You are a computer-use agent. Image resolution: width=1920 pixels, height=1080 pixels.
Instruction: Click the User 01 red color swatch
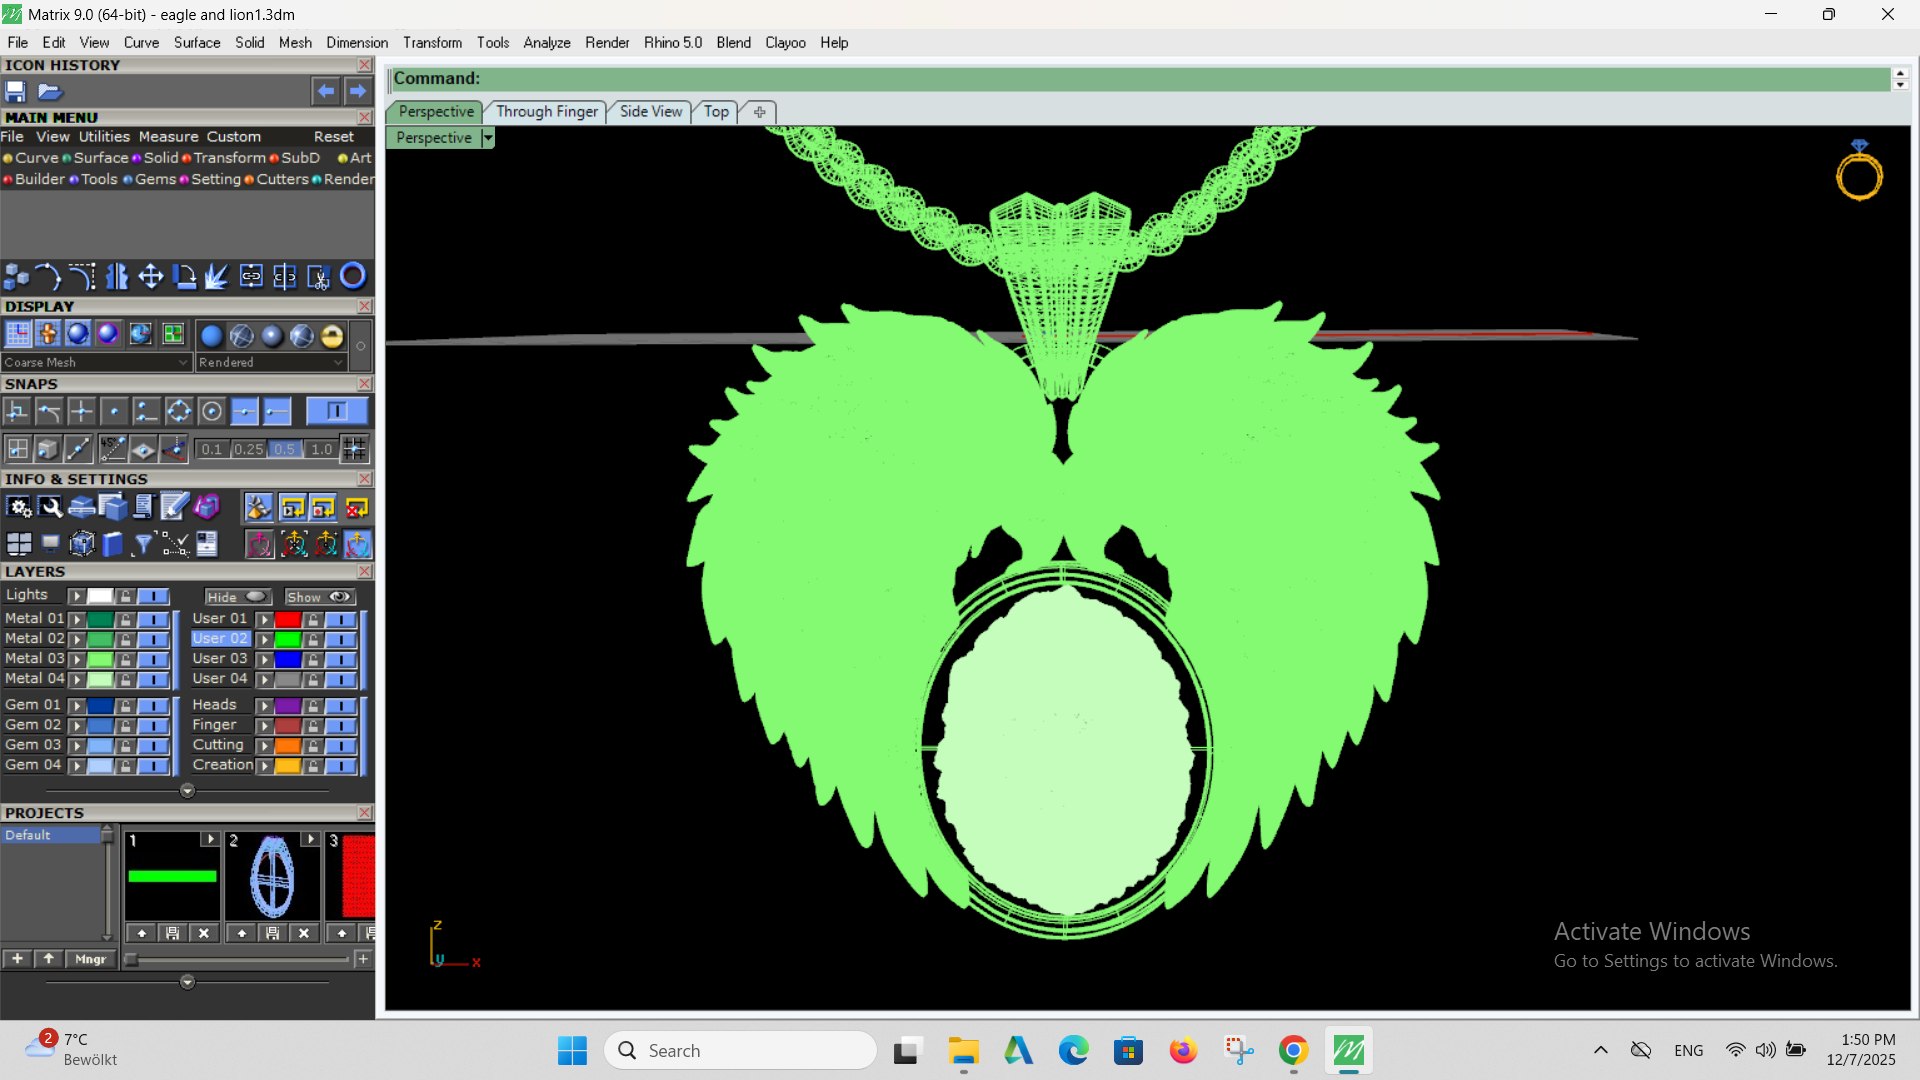(288, 619)
